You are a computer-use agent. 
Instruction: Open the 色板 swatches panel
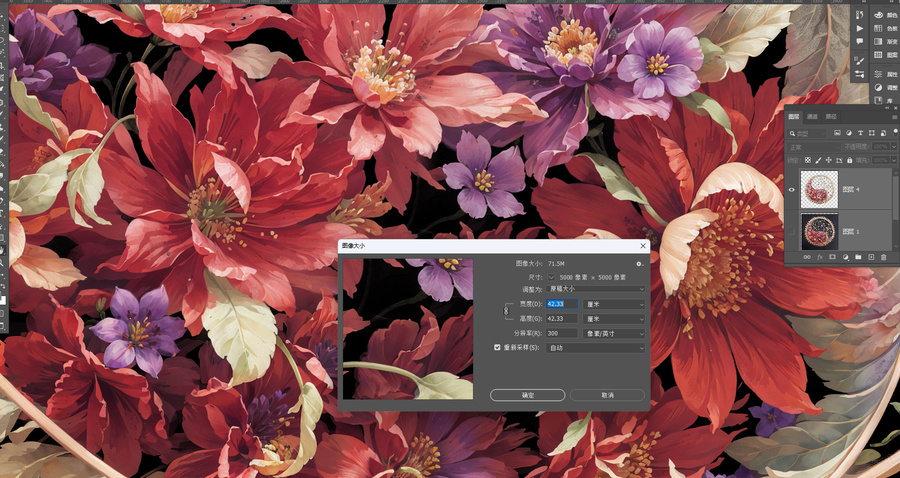click(x=885, y=29)
